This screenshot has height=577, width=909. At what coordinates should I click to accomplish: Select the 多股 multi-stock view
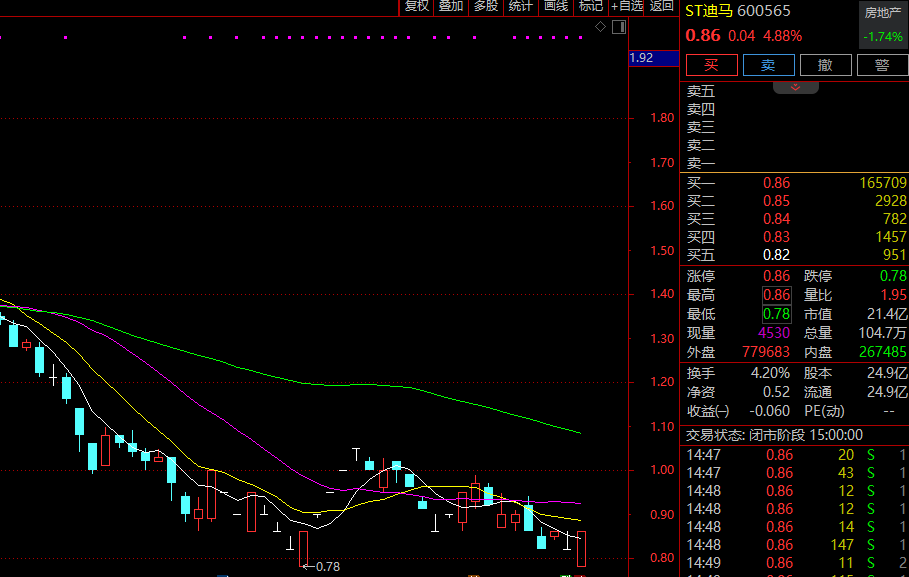click(485, 6)
